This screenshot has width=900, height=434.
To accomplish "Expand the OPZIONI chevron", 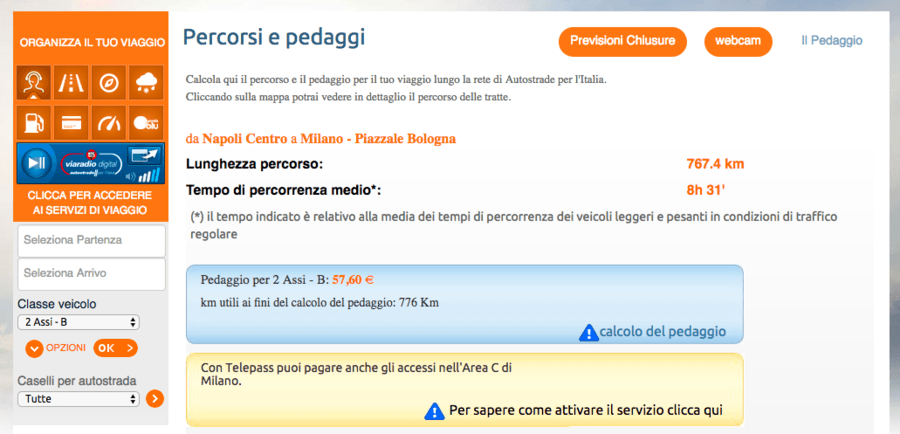I will tap(34, 348).
